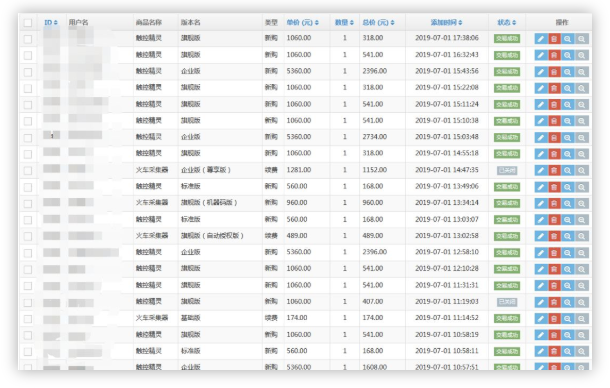Delete the order added at 15:22:08

click(554, 88)
